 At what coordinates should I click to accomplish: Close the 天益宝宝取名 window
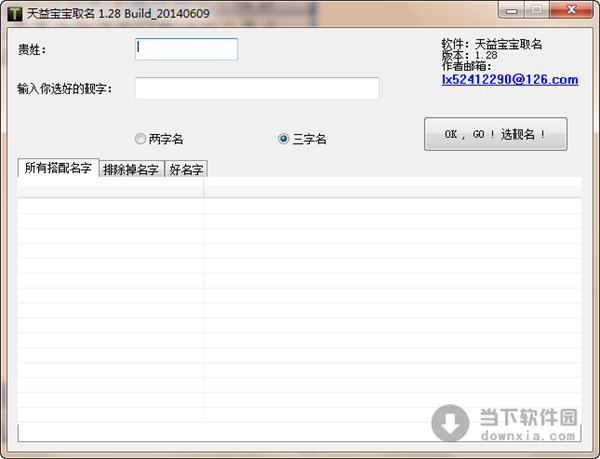pos(571,10)
